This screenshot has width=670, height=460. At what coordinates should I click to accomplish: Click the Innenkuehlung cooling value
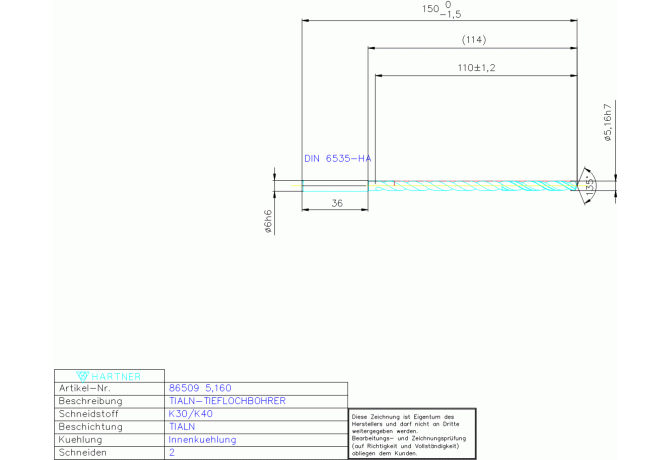[202, 439]
